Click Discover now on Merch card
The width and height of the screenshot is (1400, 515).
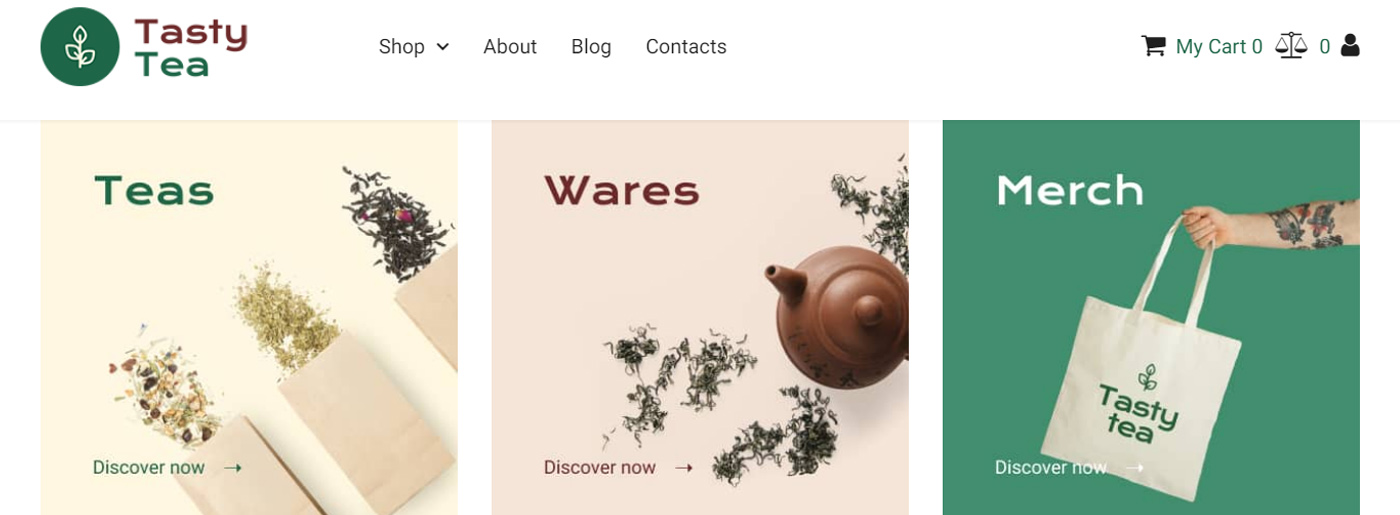[x=1051, y=468]
